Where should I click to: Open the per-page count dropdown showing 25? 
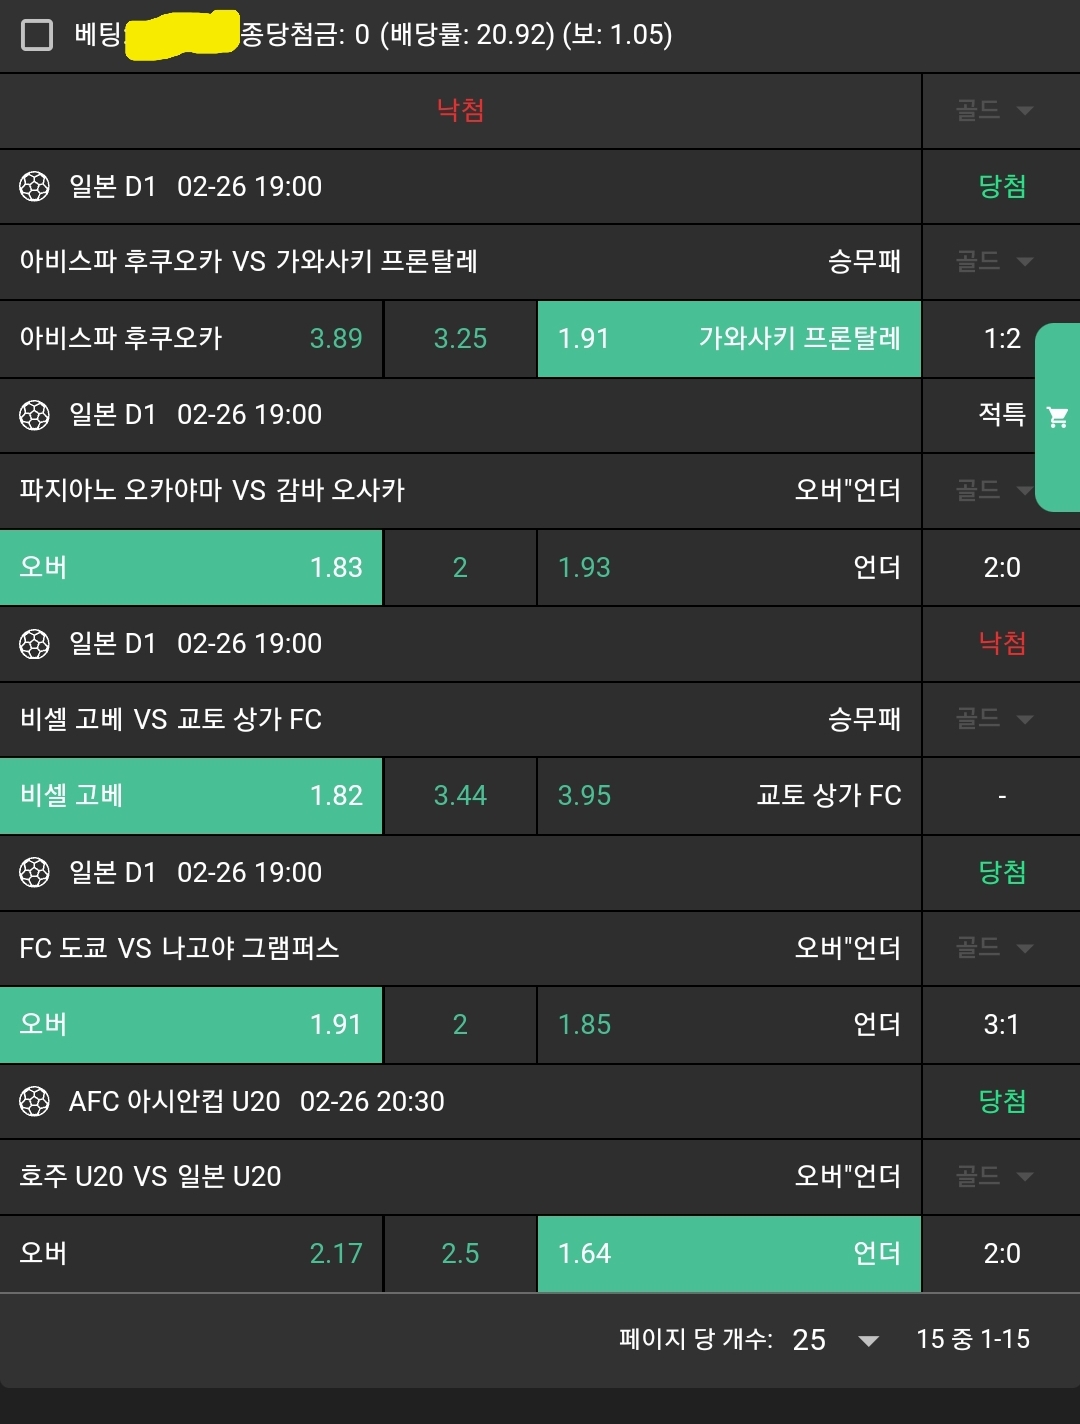tap(836, 1340)
